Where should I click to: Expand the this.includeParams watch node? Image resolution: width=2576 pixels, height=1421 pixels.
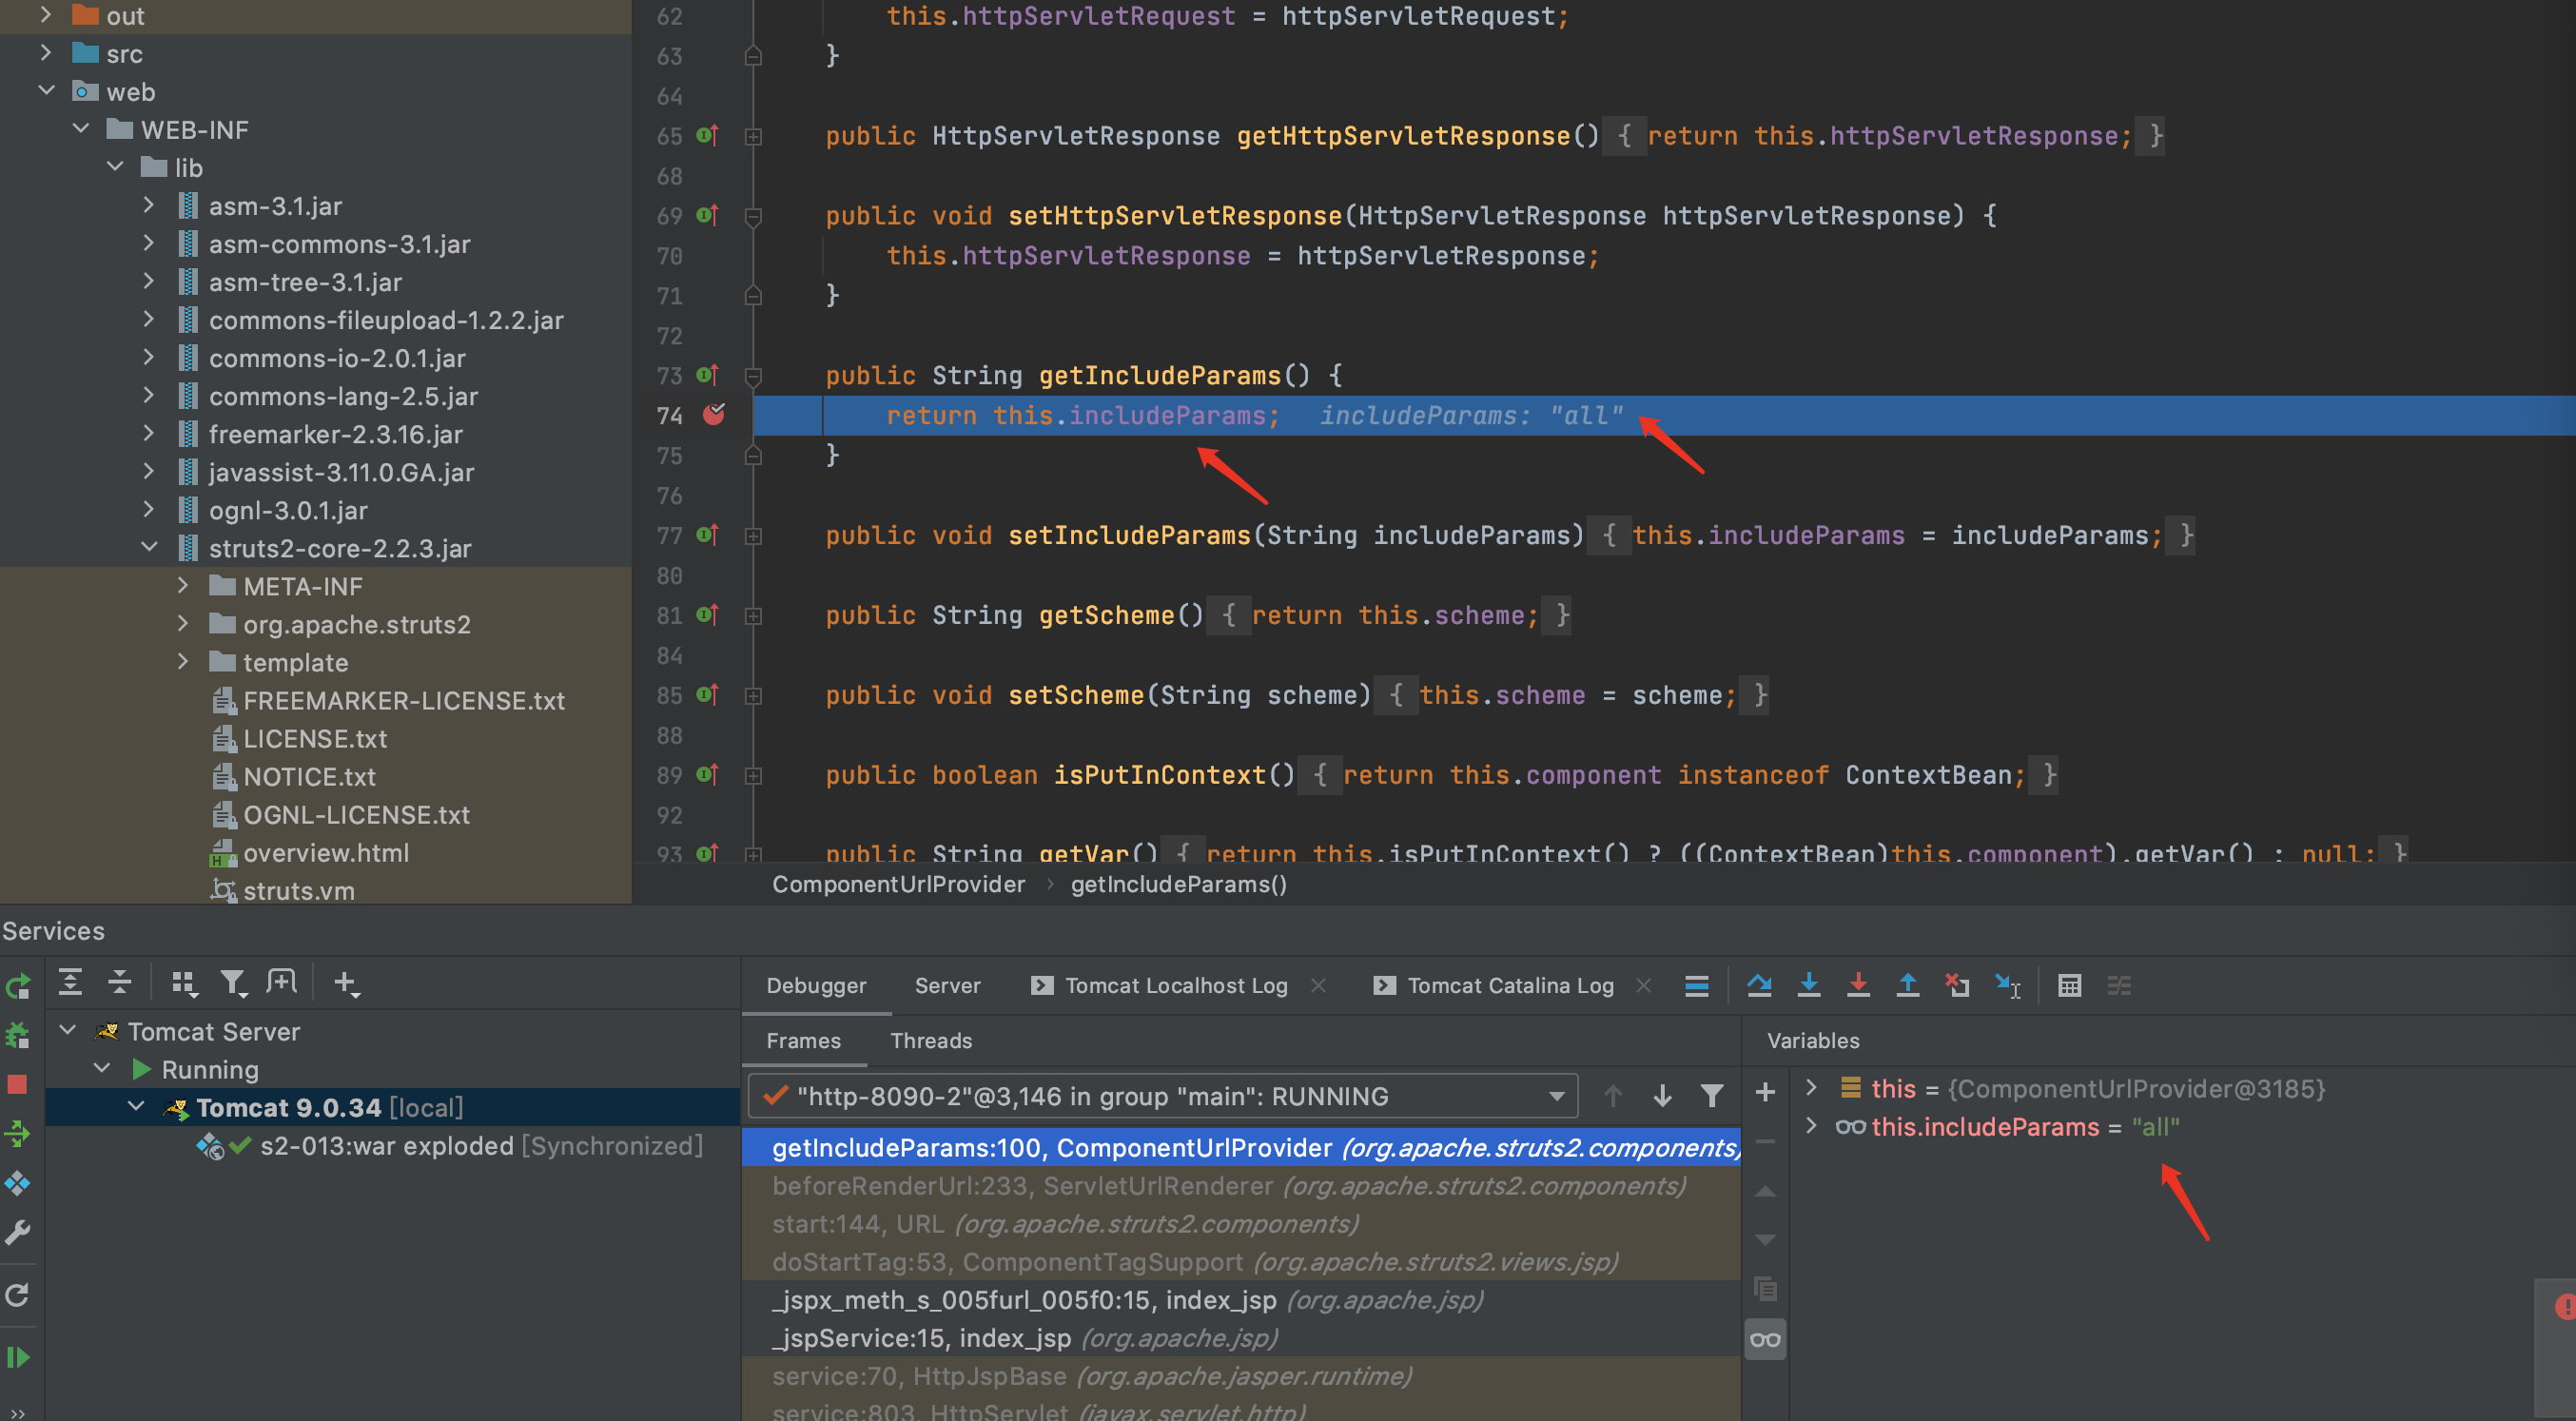click(x=1811, y=1125)
